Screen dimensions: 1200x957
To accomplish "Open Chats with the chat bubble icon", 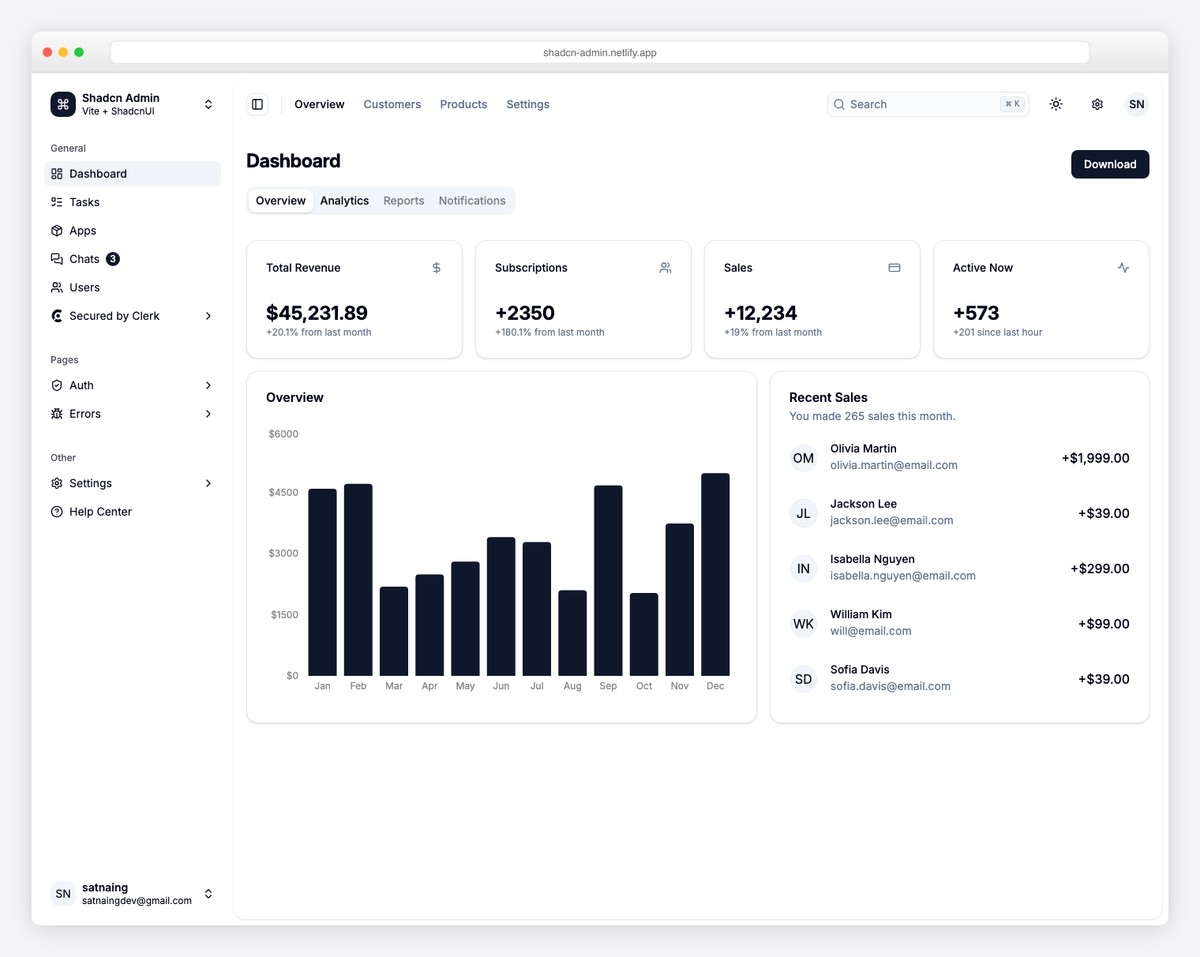I will (57, 259).
